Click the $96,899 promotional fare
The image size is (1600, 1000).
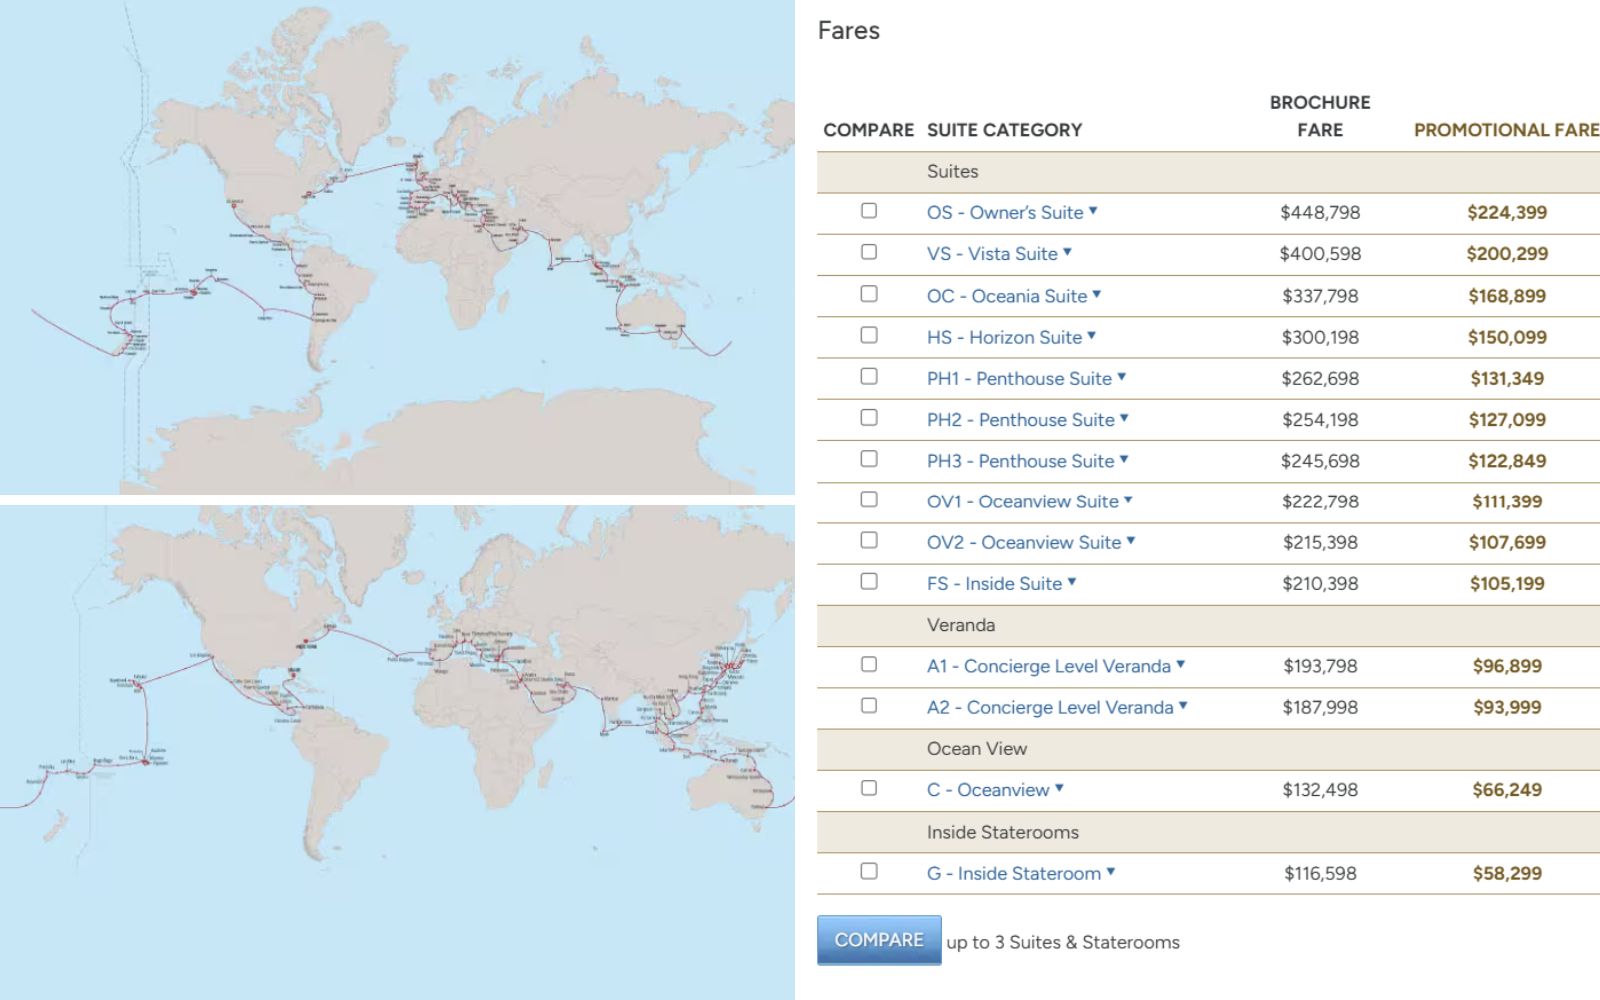[x=1507, y=666]
